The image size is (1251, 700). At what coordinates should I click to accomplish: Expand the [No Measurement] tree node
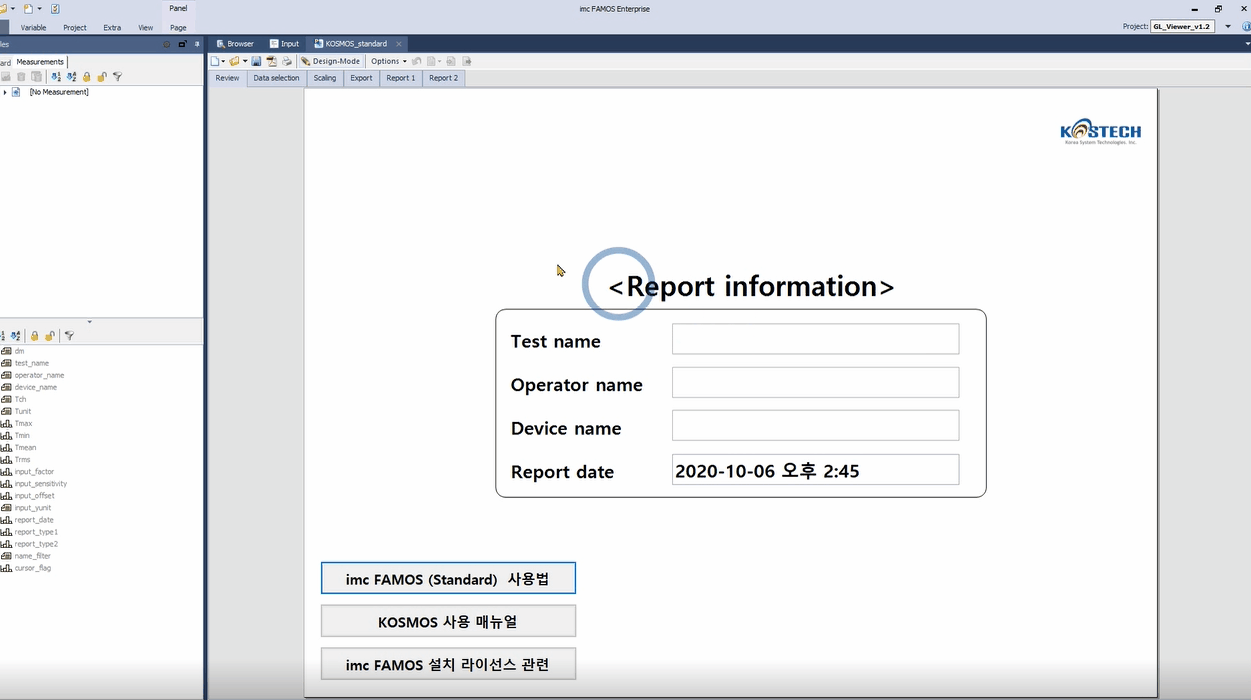tap(5, 92)
